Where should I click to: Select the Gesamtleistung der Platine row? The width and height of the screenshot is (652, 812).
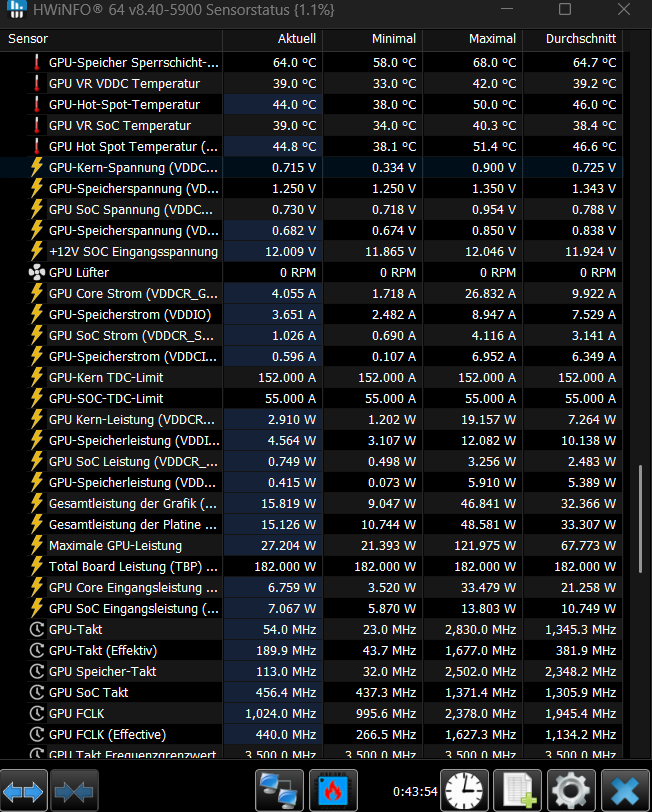click(x=311, y=525)
